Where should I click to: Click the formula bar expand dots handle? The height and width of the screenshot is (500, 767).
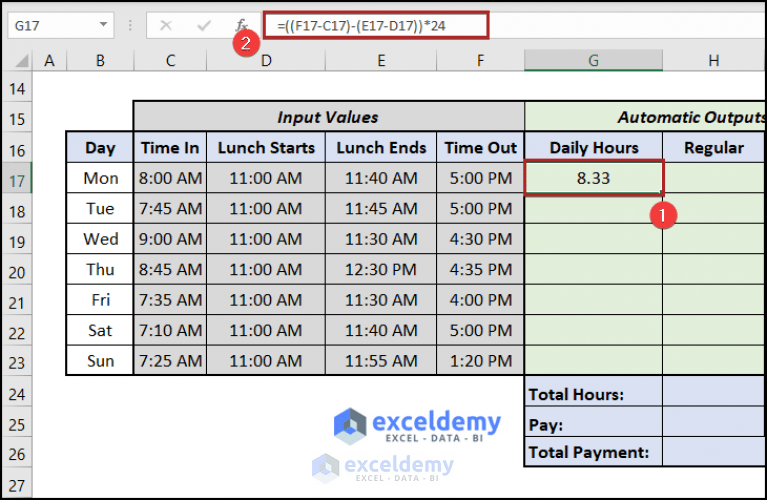pos(130,25)
